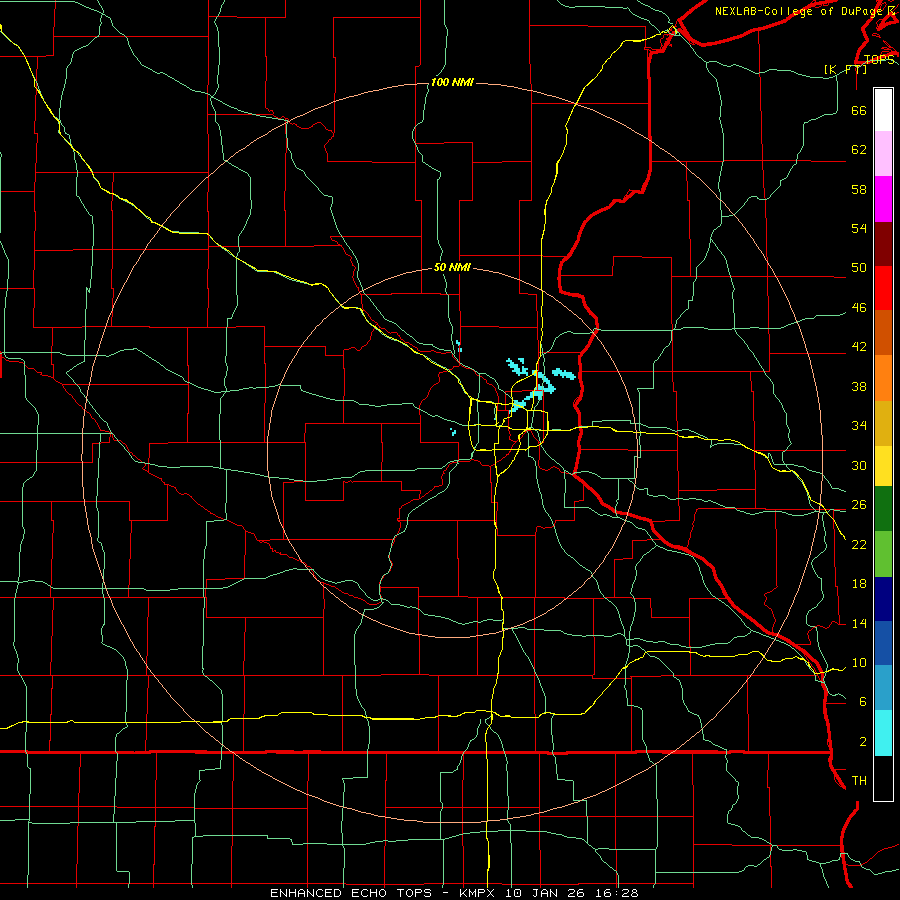Click the "22" legend value
Screen dimensions: 900x900
(859, 544)
